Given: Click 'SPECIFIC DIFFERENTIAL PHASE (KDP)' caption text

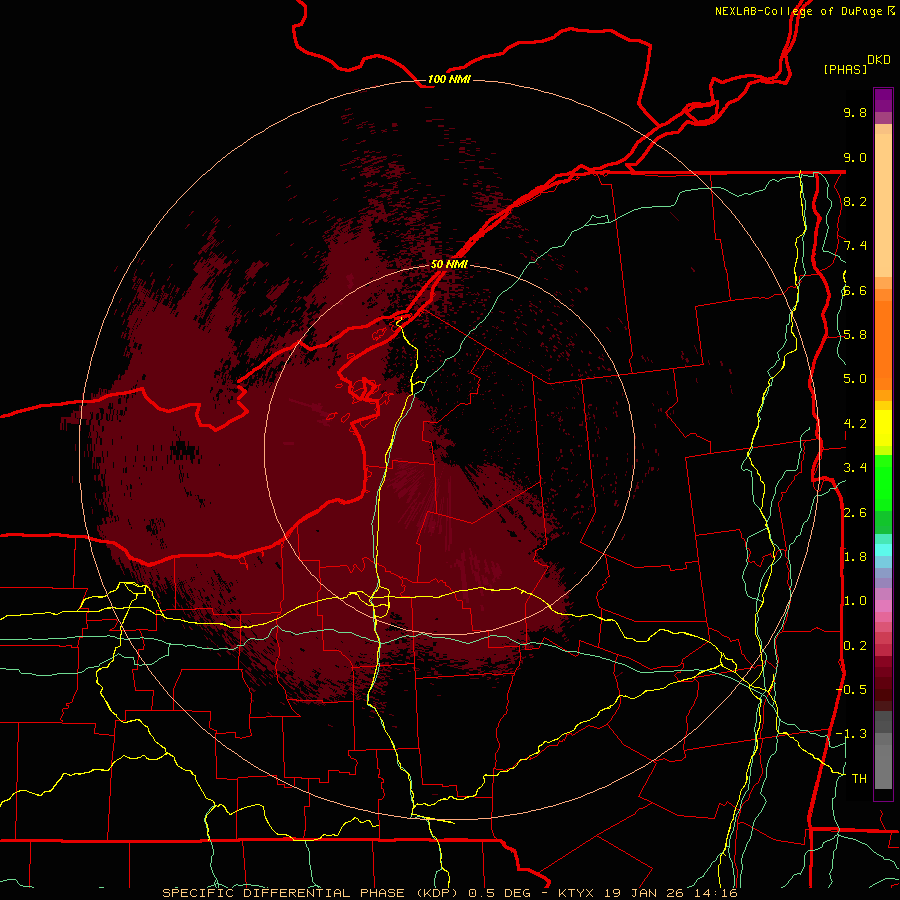Looking at the screenshot, I should pos(311,893).
